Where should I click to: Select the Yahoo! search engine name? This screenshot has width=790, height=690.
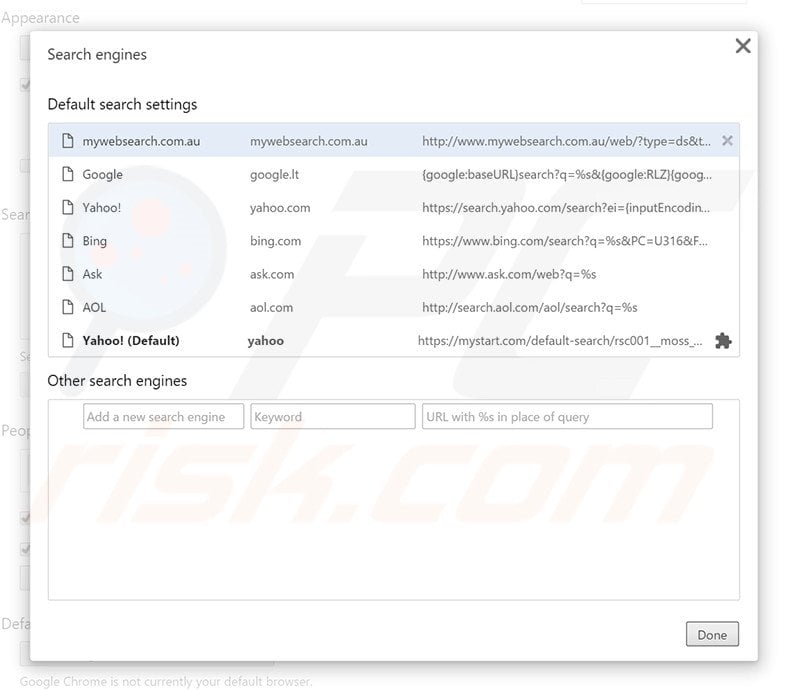point(102,208)
